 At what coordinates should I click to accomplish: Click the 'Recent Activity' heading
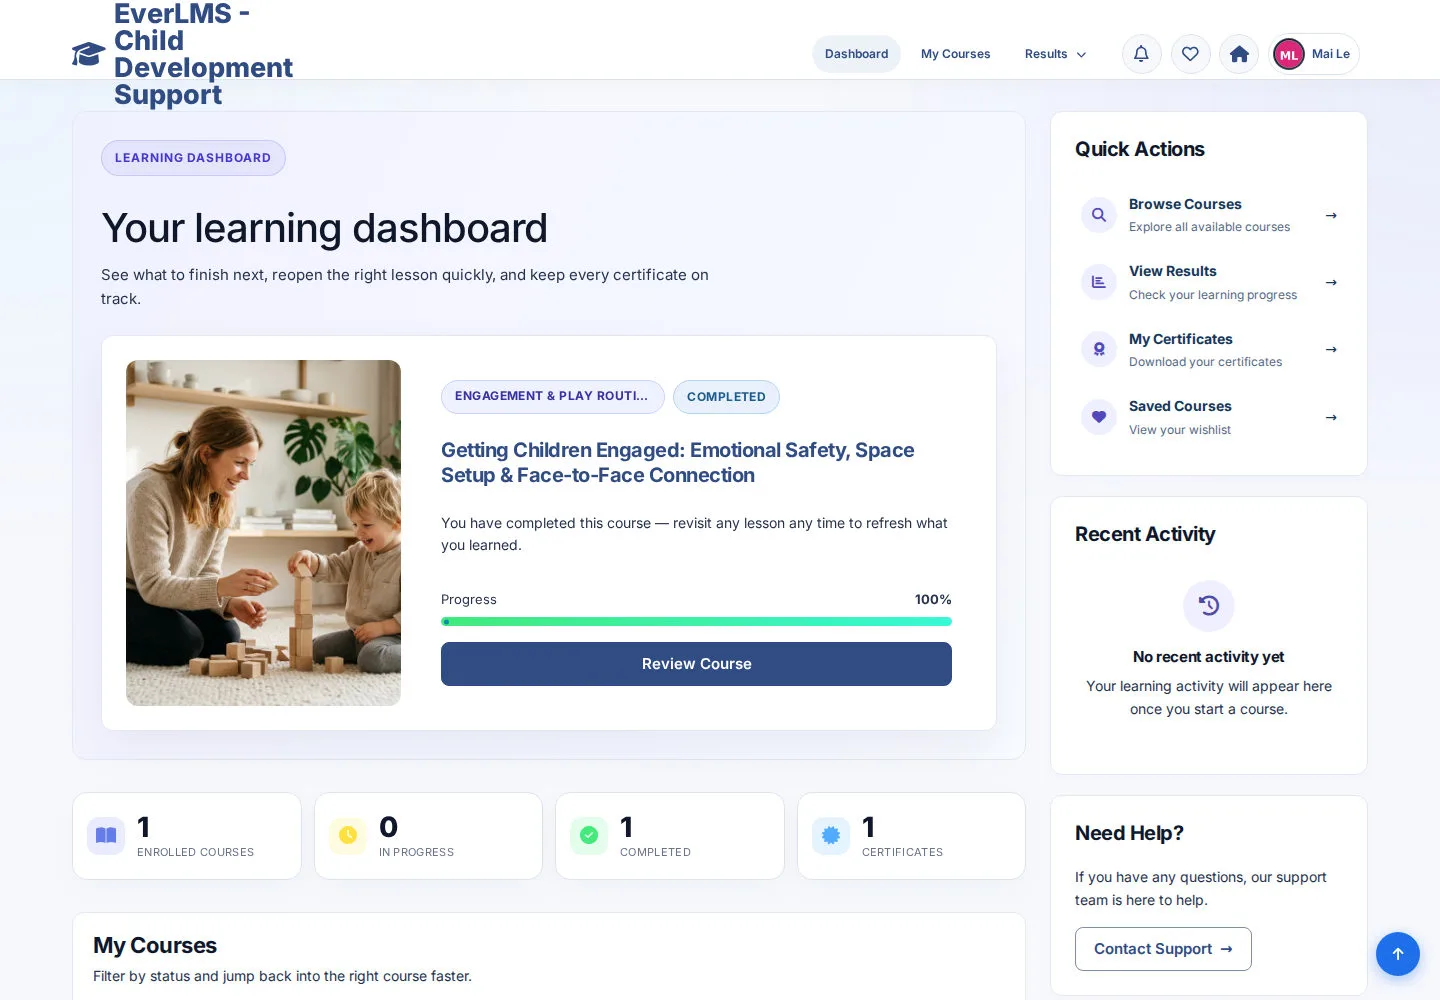[1145, 534]
